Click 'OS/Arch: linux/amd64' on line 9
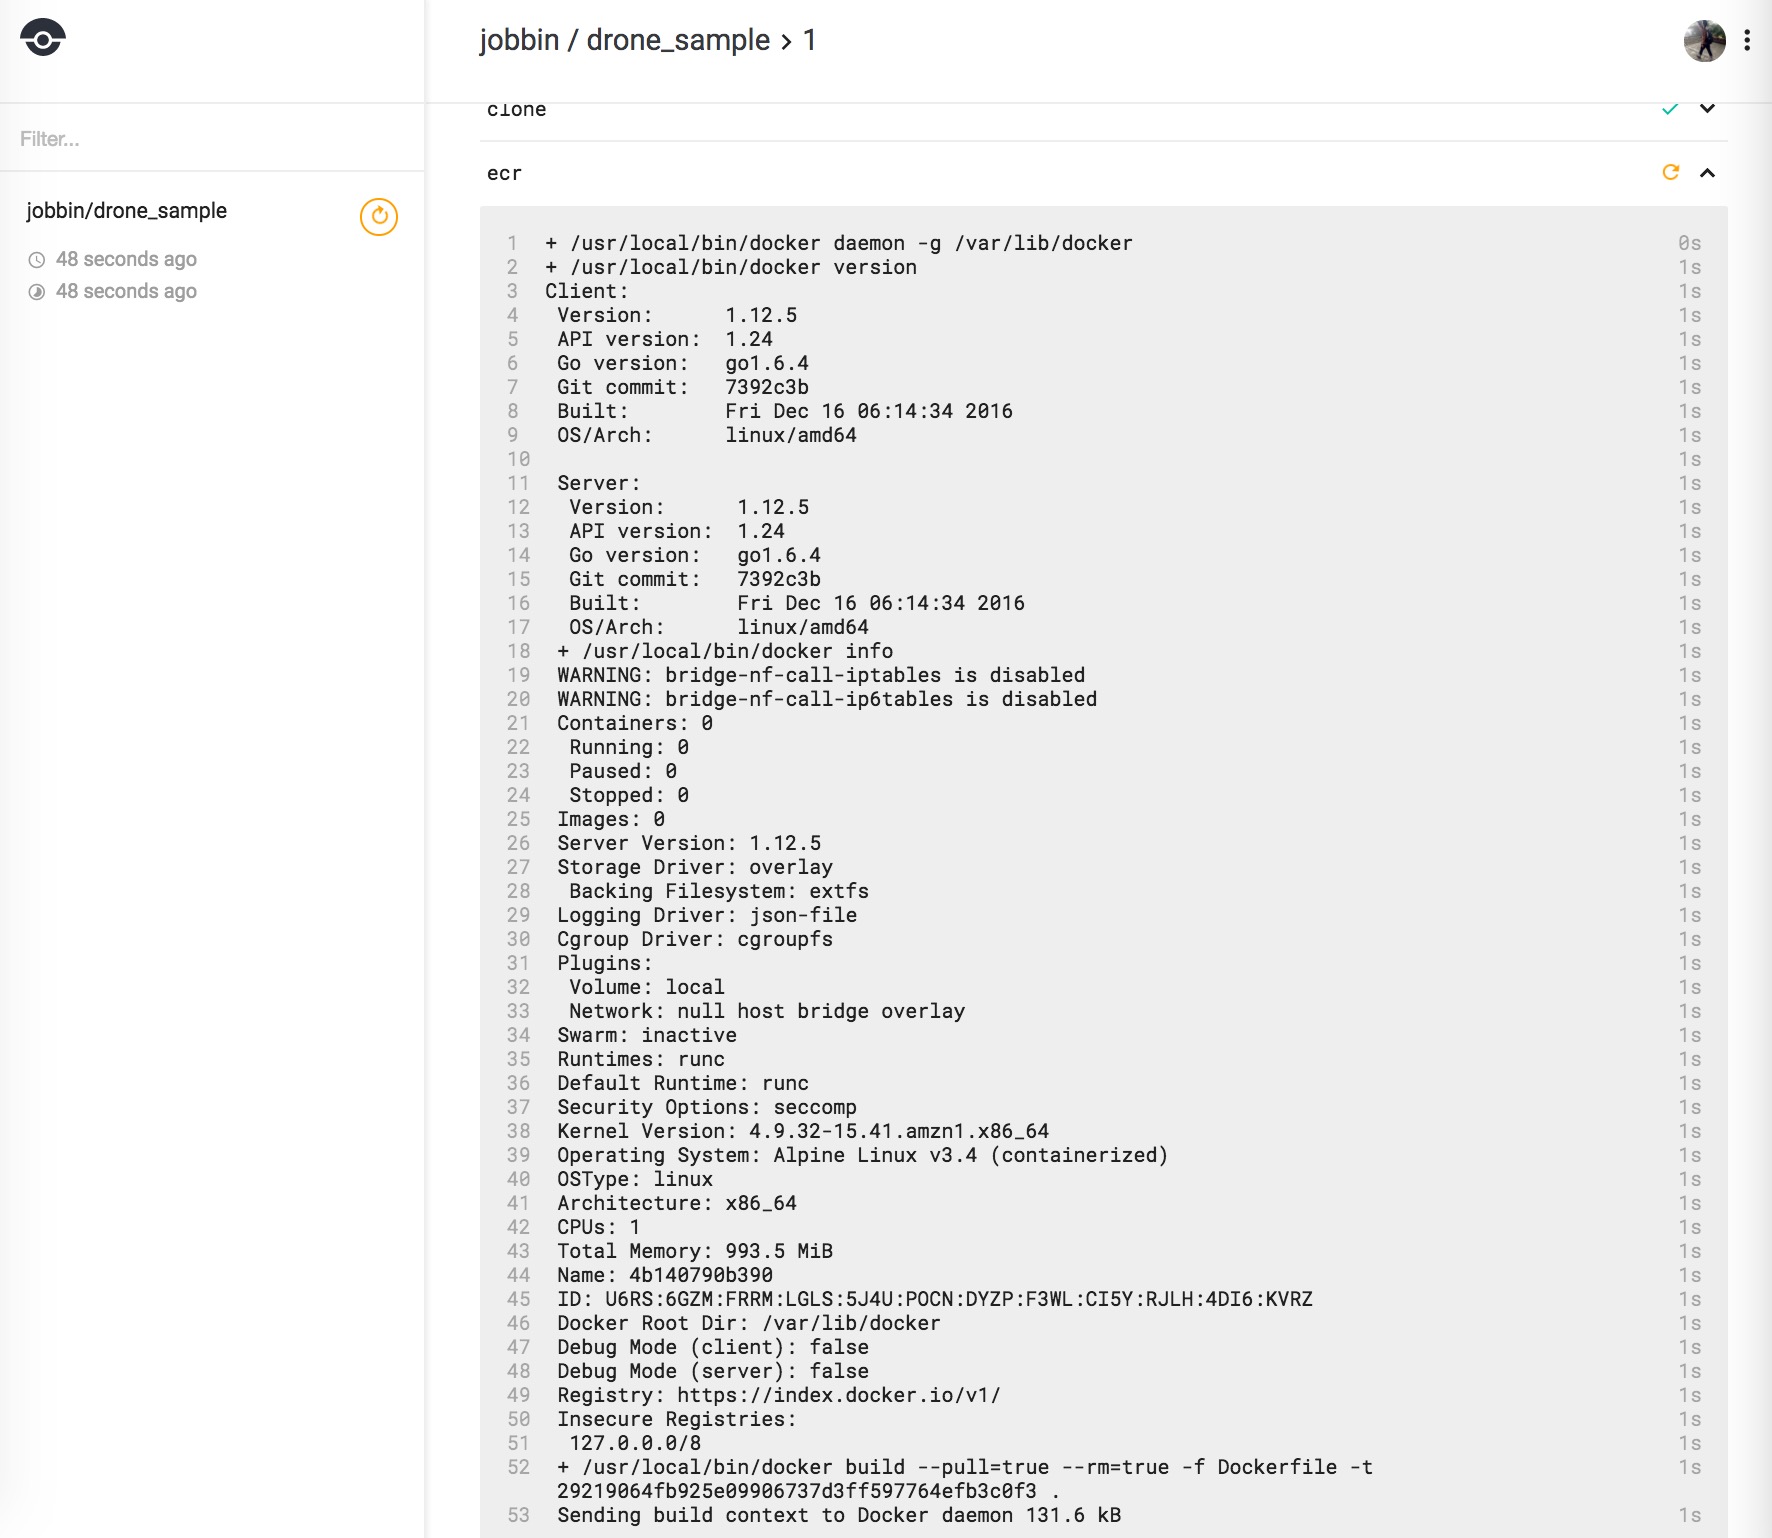 pos(707,435)
